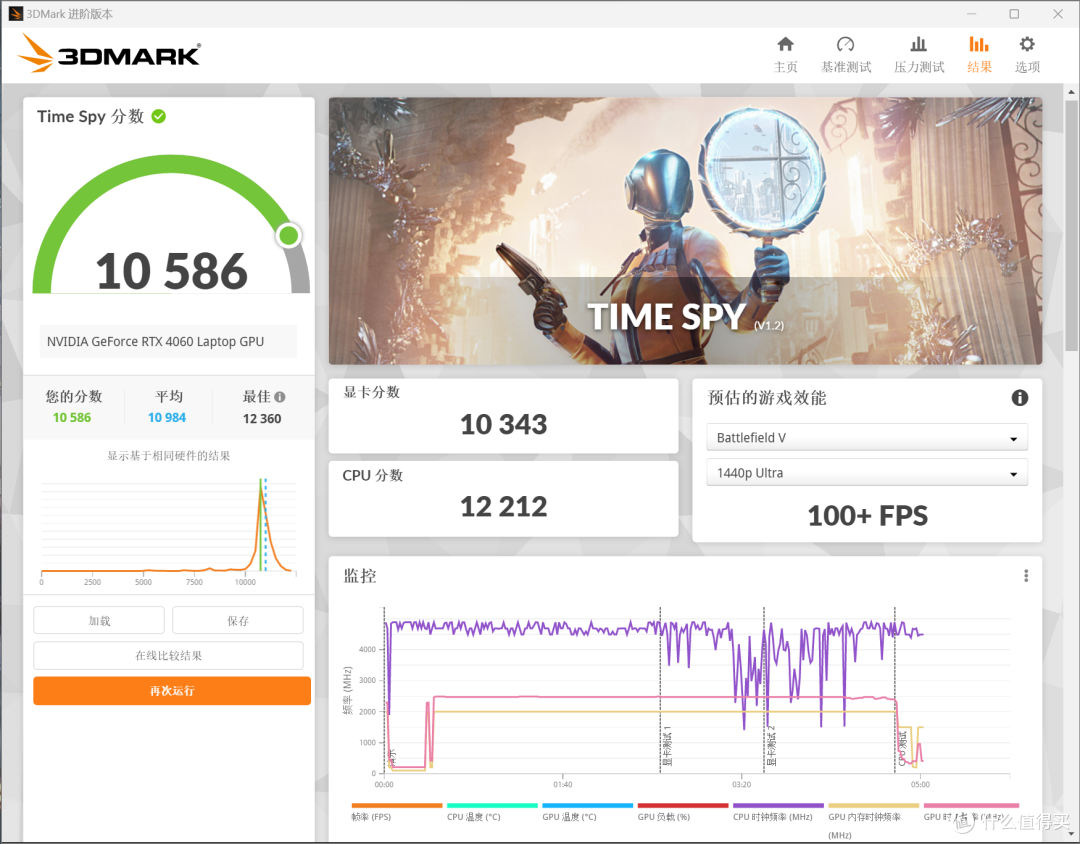This screenshot has width=1080, height=844.
Task: Click the Time Spy 分数 heading
Action: (x=90, y=116)
